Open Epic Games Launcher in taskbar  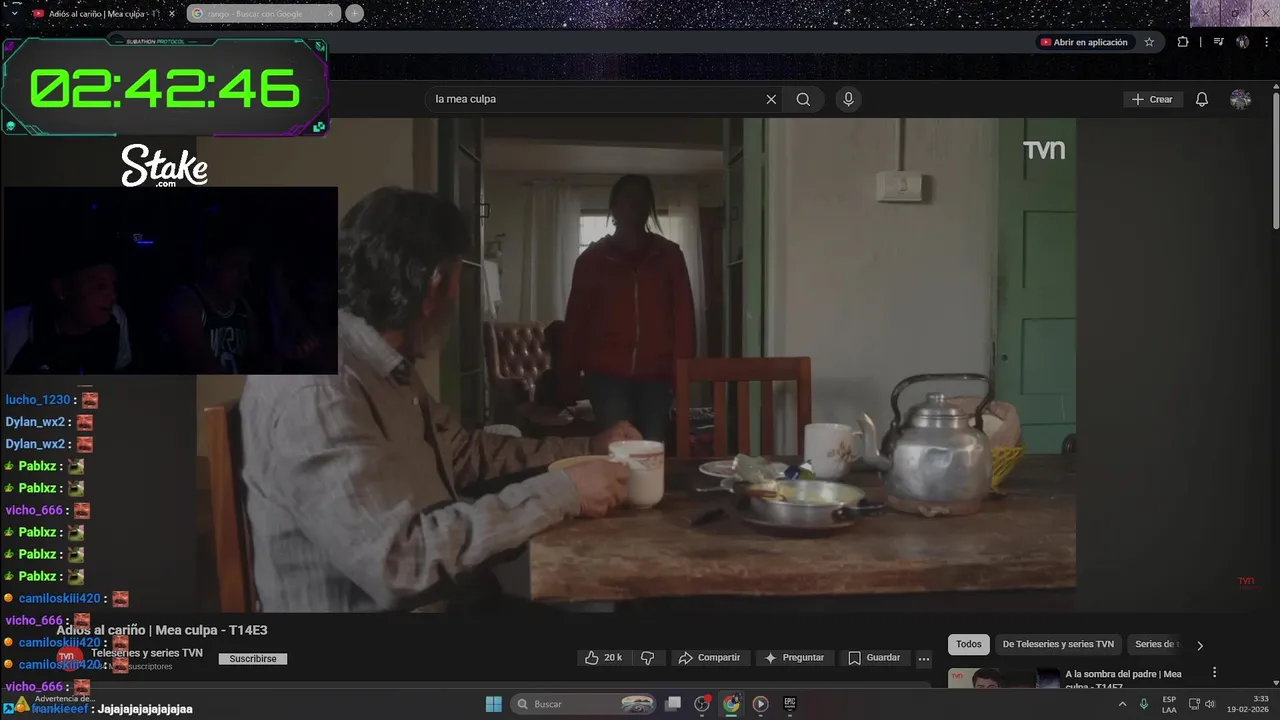(790, 704)
